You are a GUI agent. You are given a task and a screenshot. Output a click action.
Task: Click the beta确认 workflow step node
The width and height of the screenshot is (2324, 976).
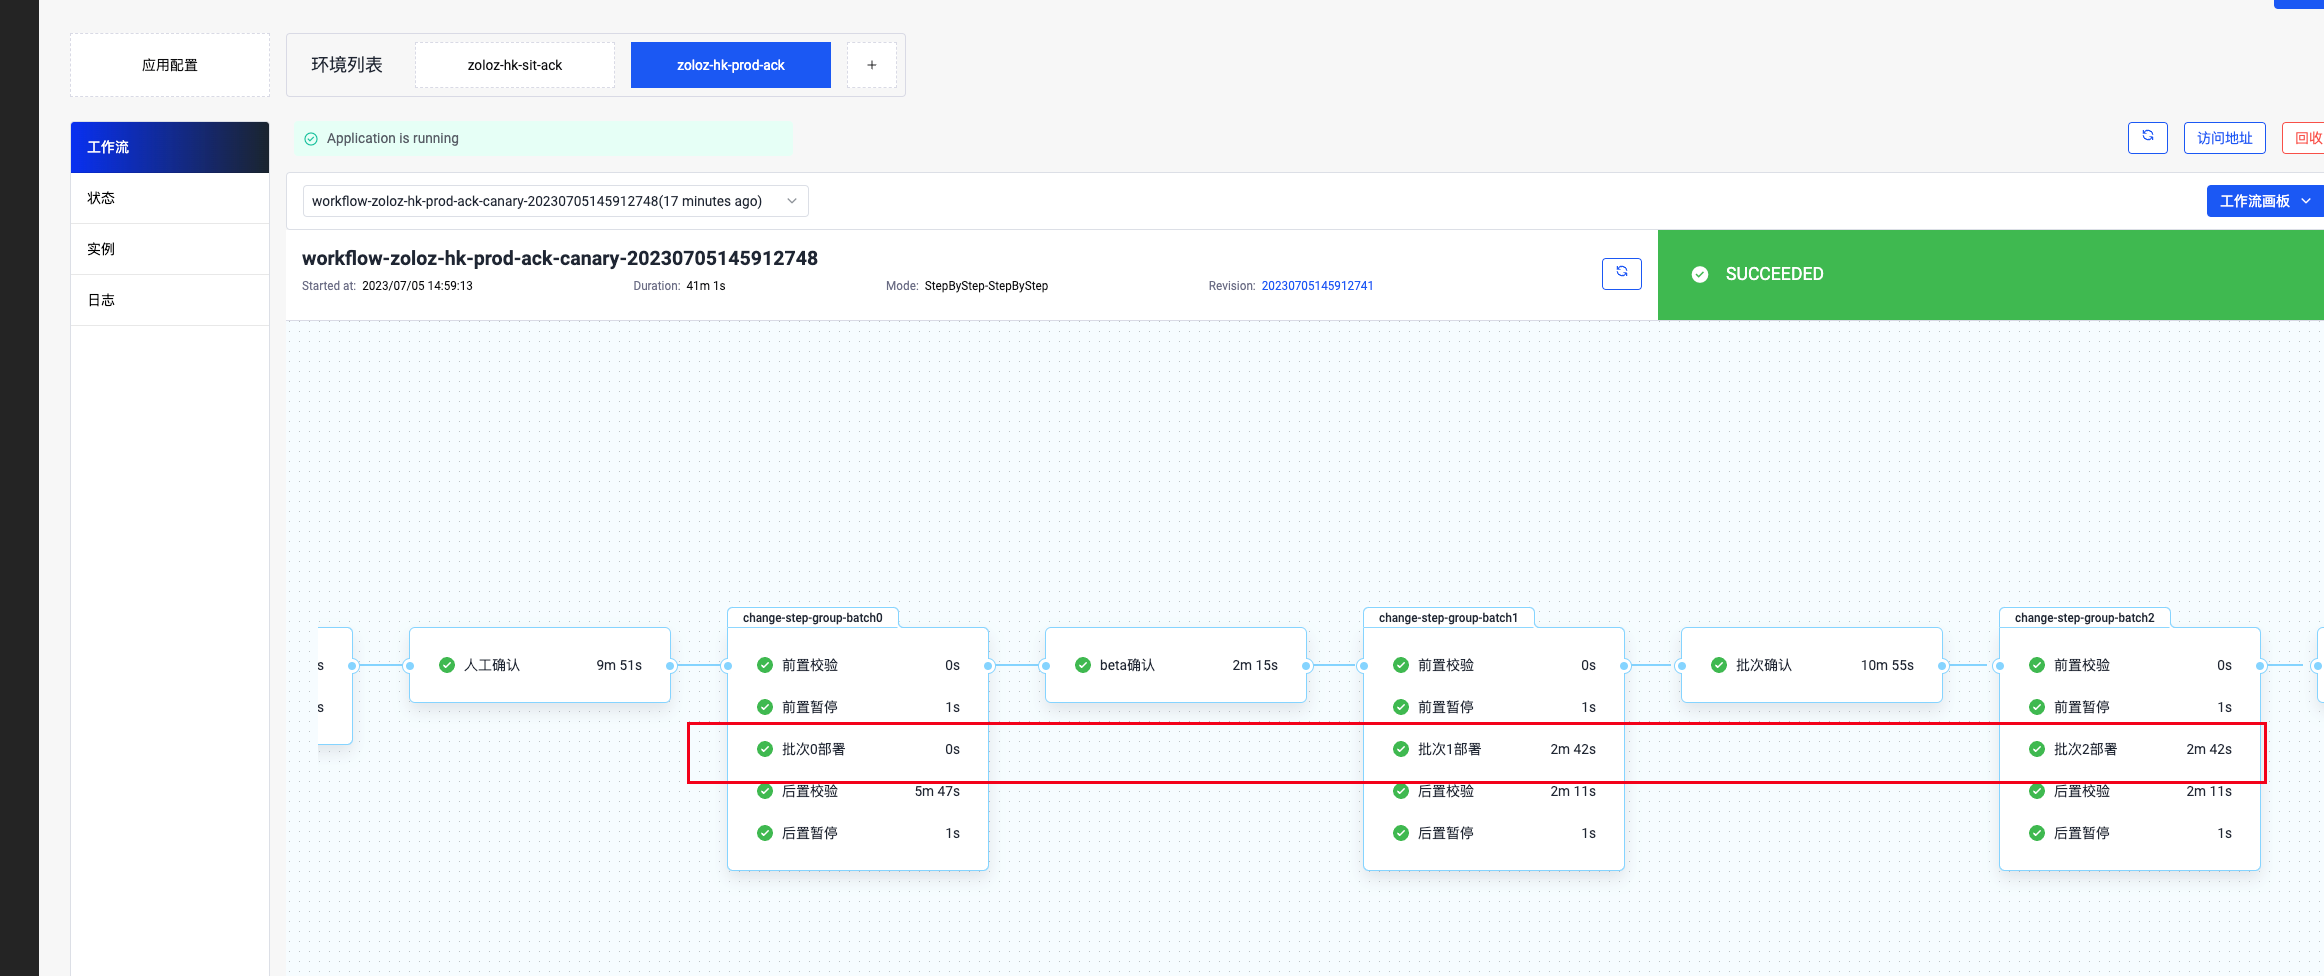click(1176, 665)
